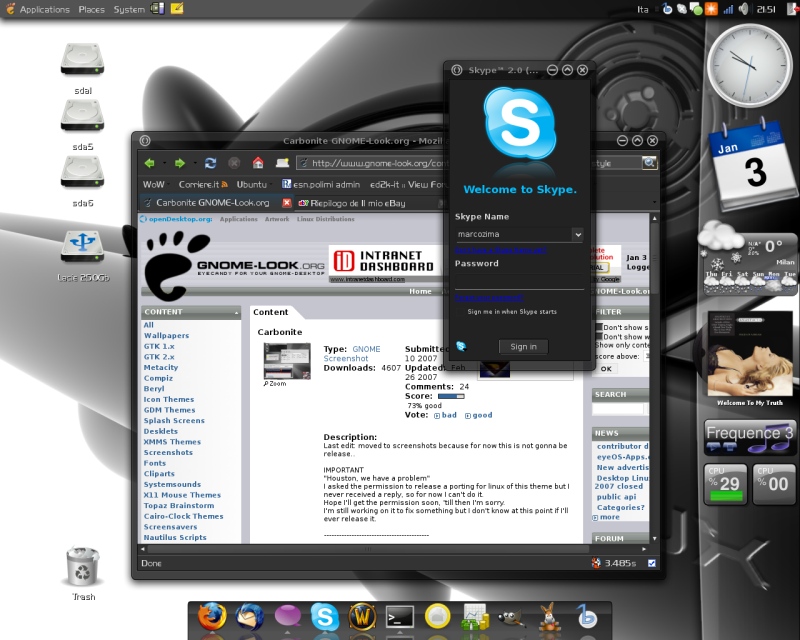Open the sticky notes panel icon
800x640 pixels.
click(177, 9)
